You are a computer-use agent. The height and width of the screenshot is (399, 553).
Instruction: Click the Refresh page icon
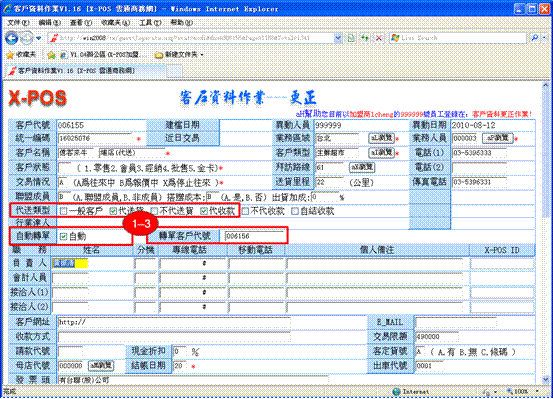[364, 38]
